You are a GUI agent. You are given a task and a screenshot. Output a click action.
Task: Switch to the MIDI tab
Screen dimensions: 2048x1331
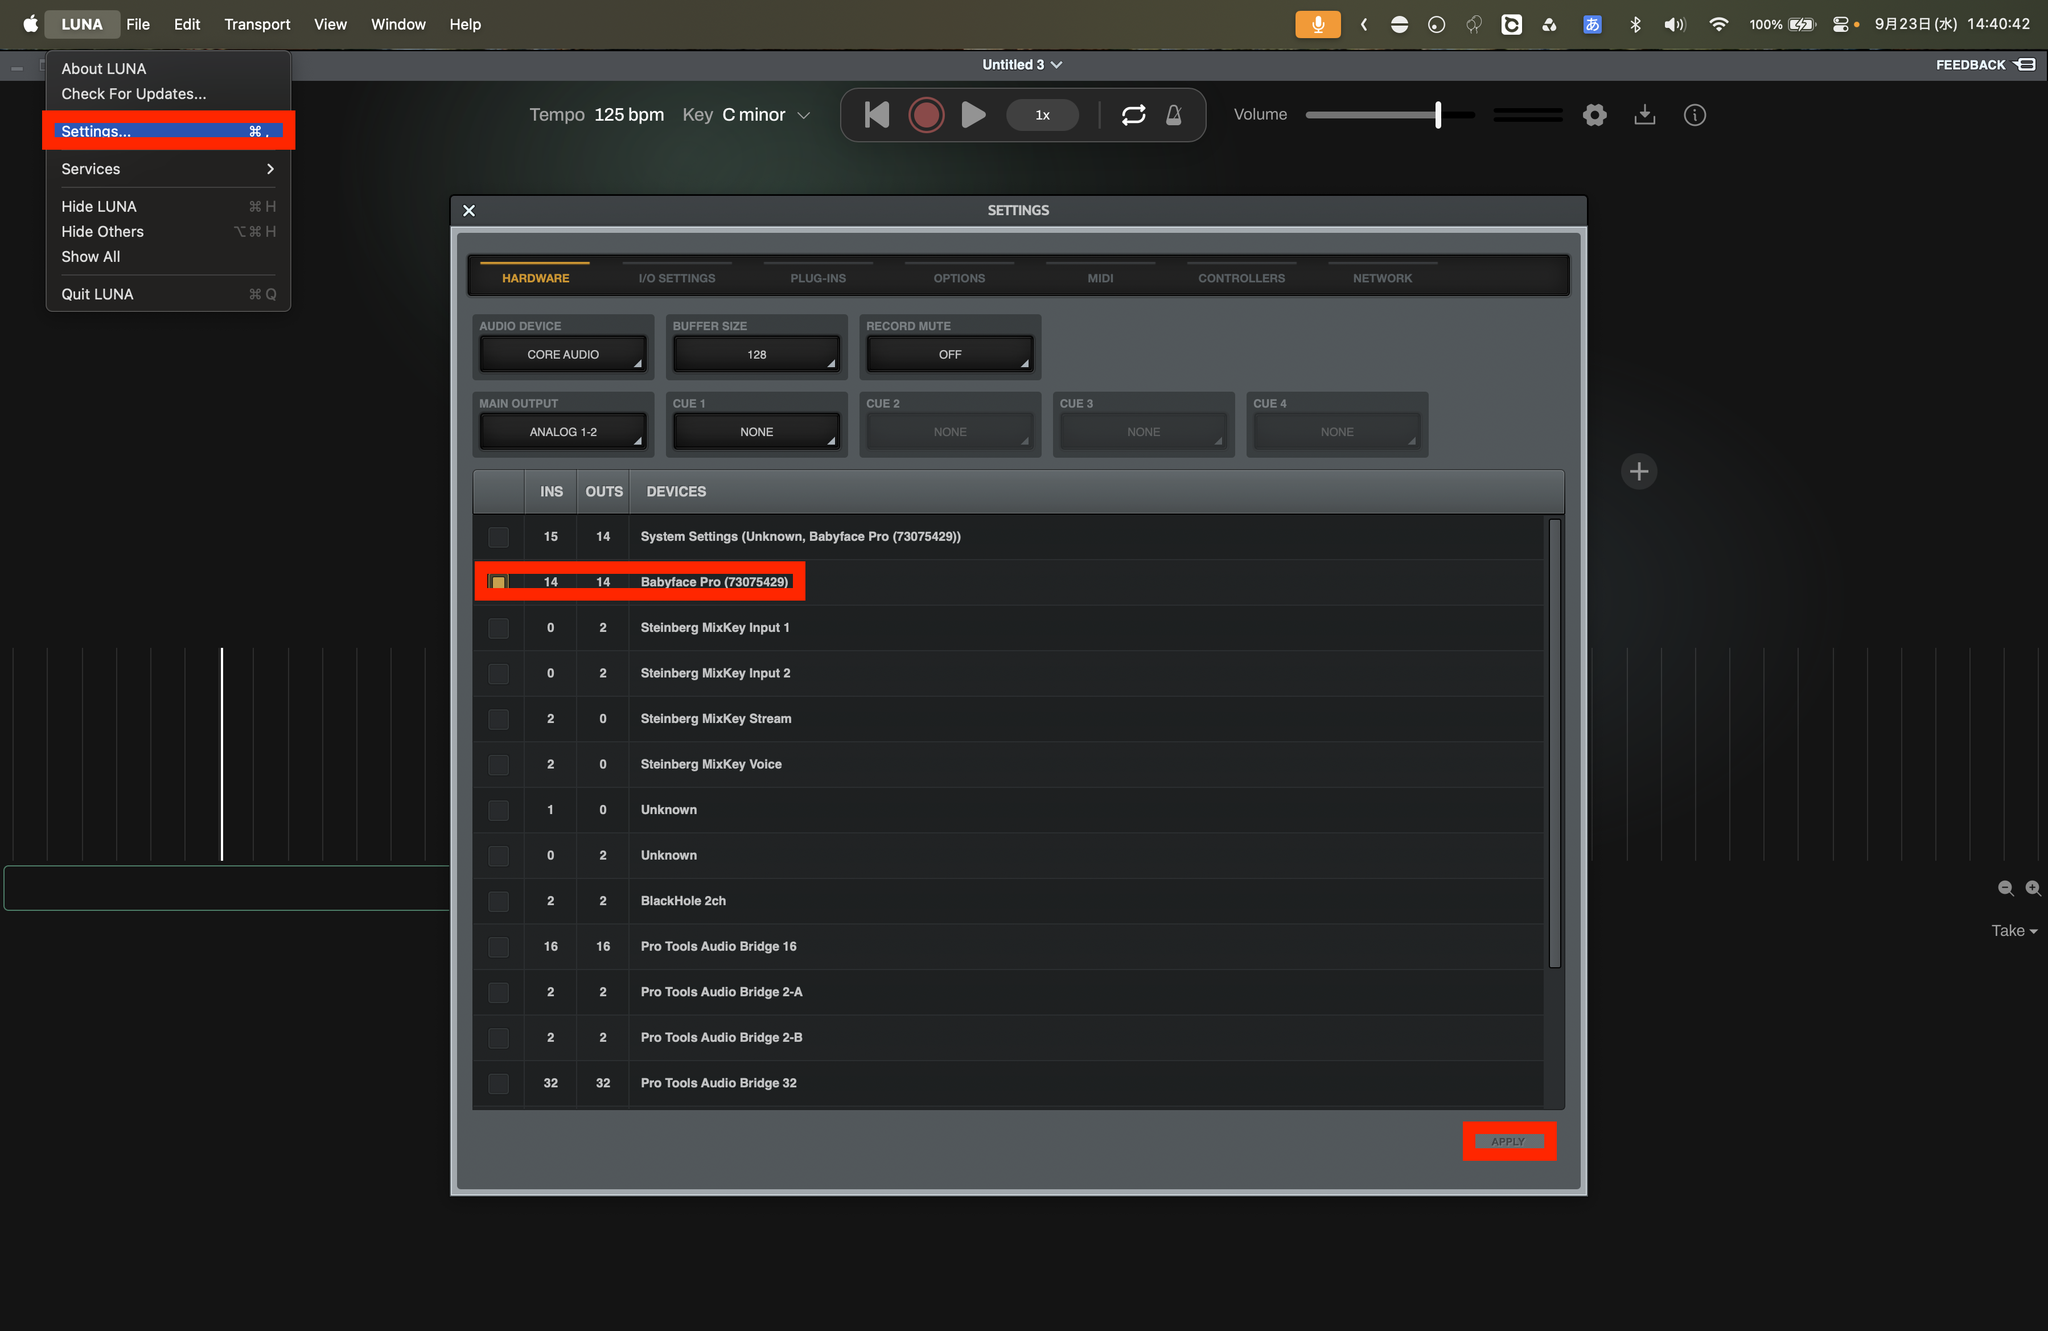[1100, 278]
